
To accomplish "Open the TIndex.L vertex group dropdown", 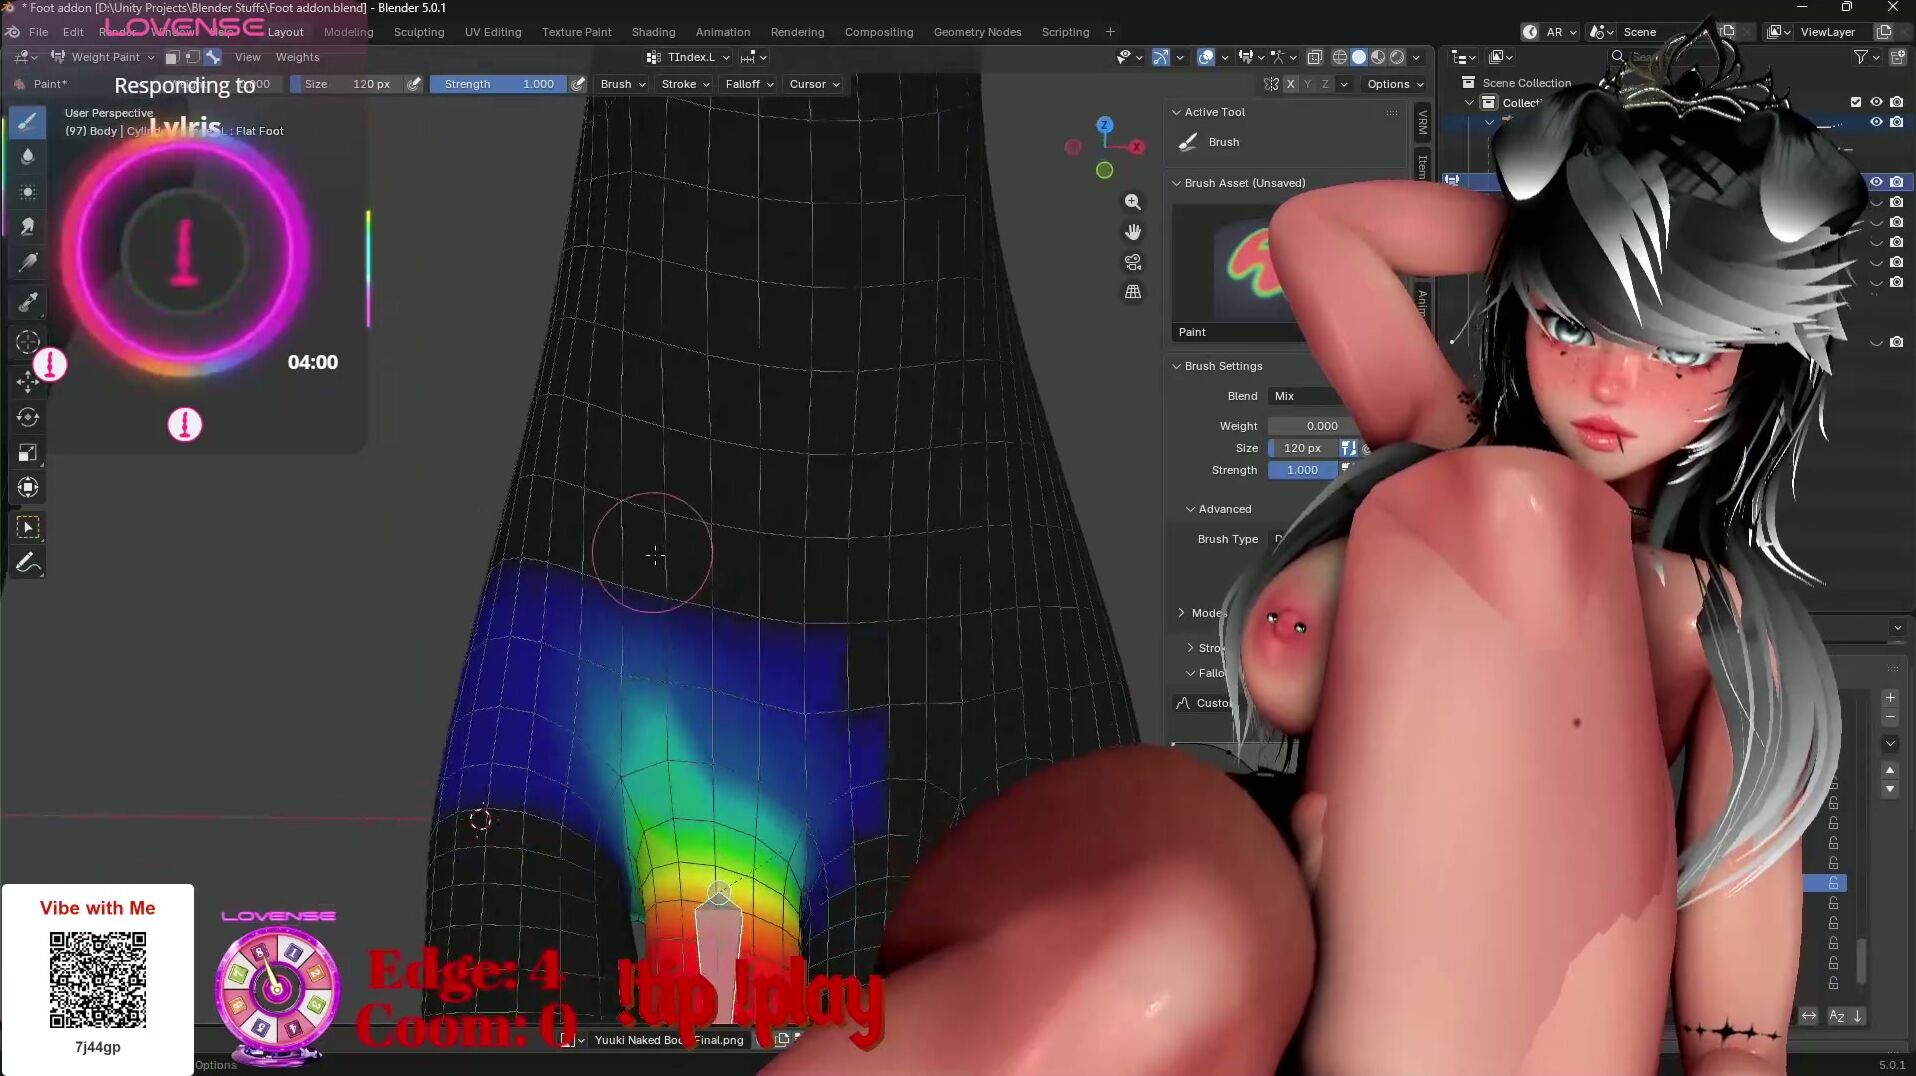I will click(688, 57).
